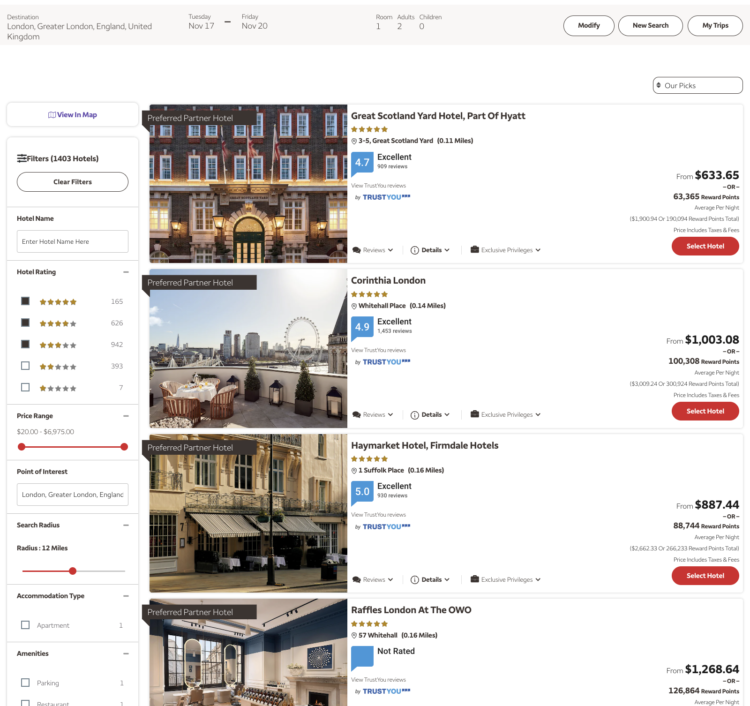Image resolution: width=750 pixels, height=706 pixels.
Task: Uncheck the four-star hotel rating filter
Action: (x=25, y=322)
